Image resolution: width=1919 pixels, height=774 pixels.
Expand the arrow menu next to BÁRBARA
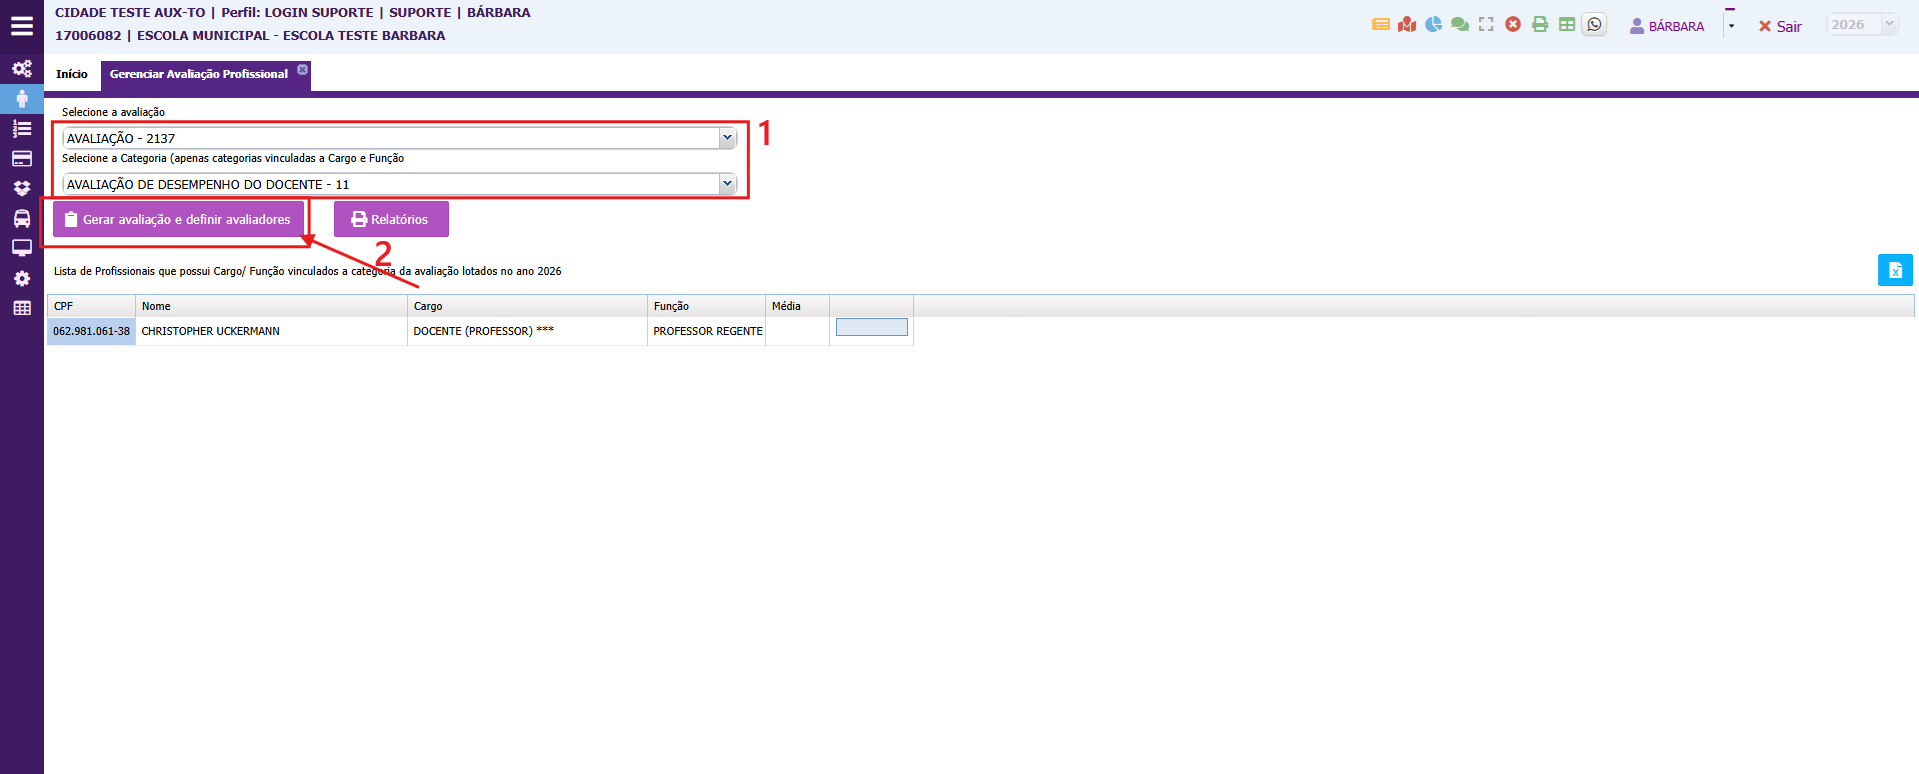(1731, 26)
